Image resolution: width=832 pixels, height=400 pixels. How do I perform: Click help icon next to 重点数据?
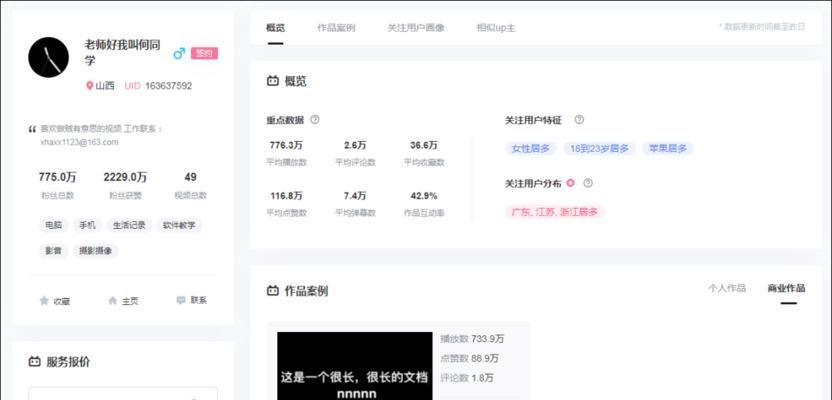click(x=315, y=119)
